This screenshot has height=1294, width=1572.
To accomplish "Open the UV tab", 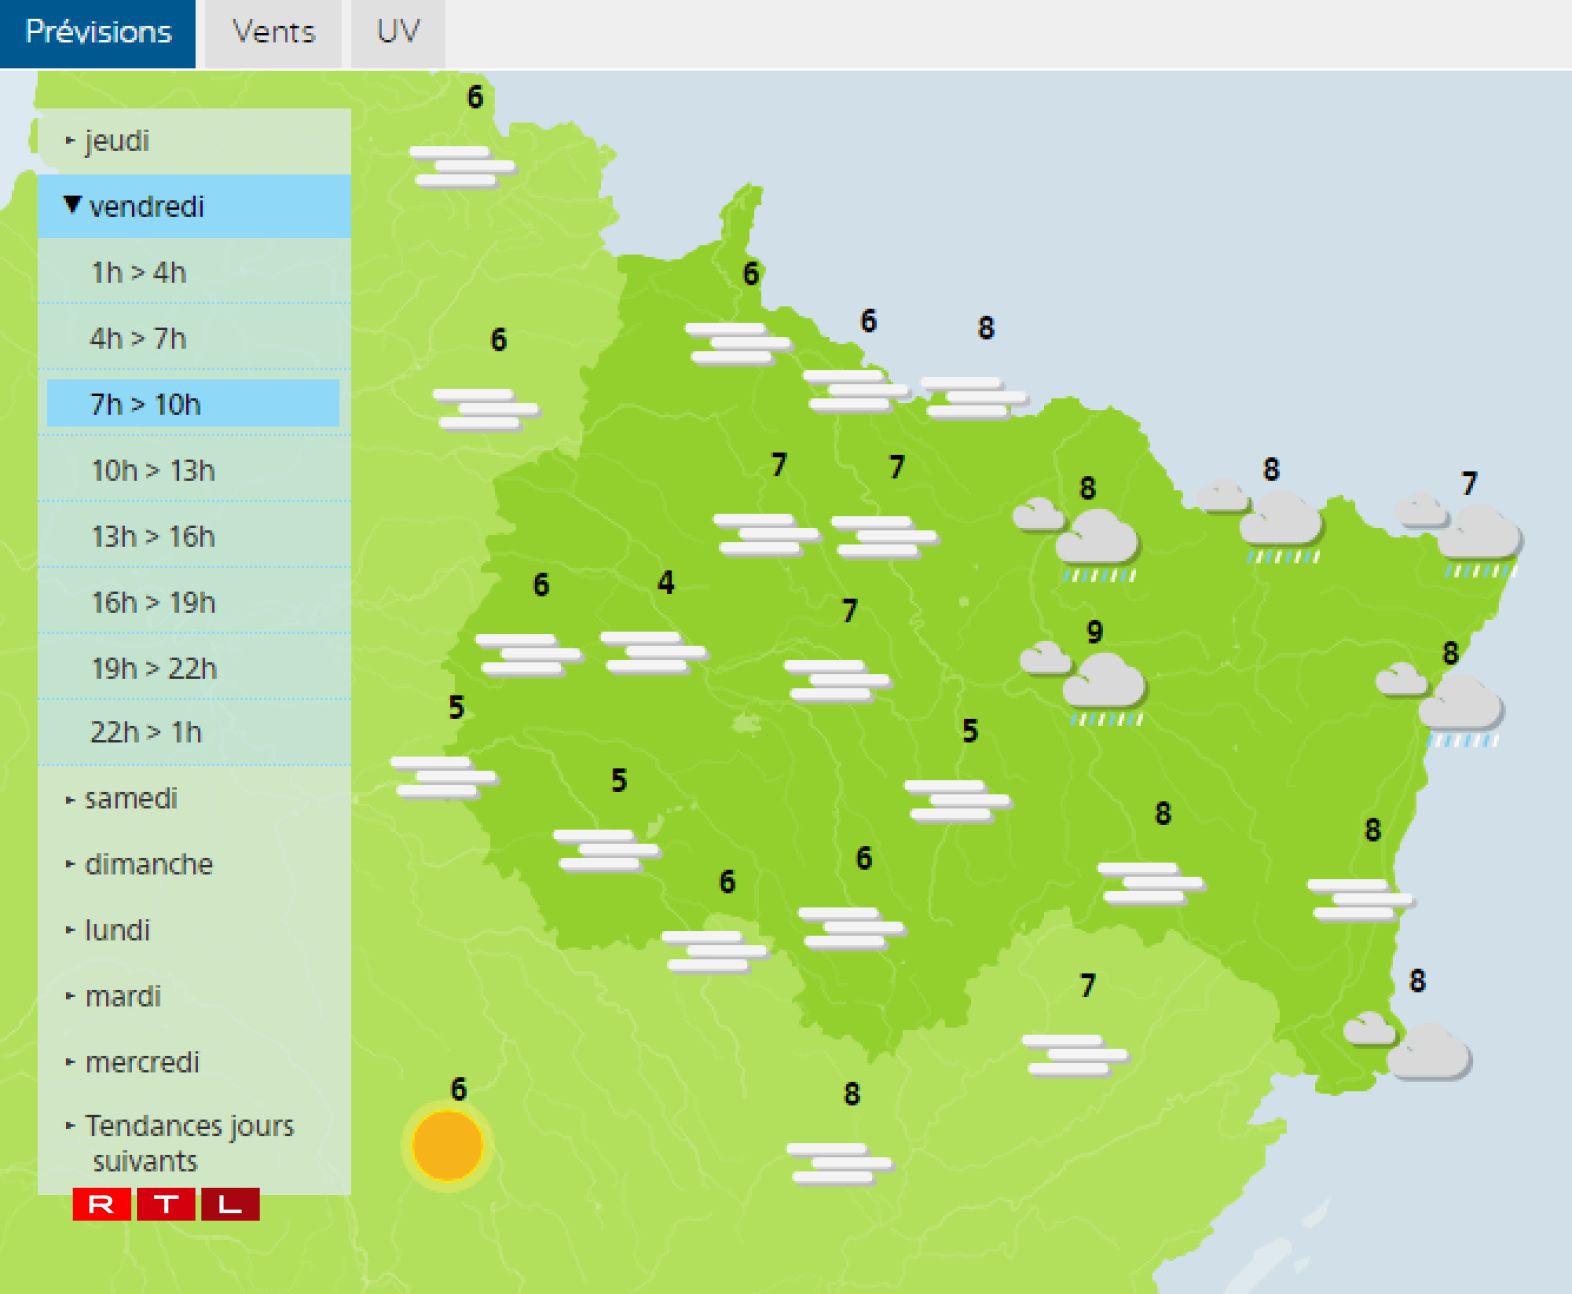I will pyautogui.click(x=397, y=33).
